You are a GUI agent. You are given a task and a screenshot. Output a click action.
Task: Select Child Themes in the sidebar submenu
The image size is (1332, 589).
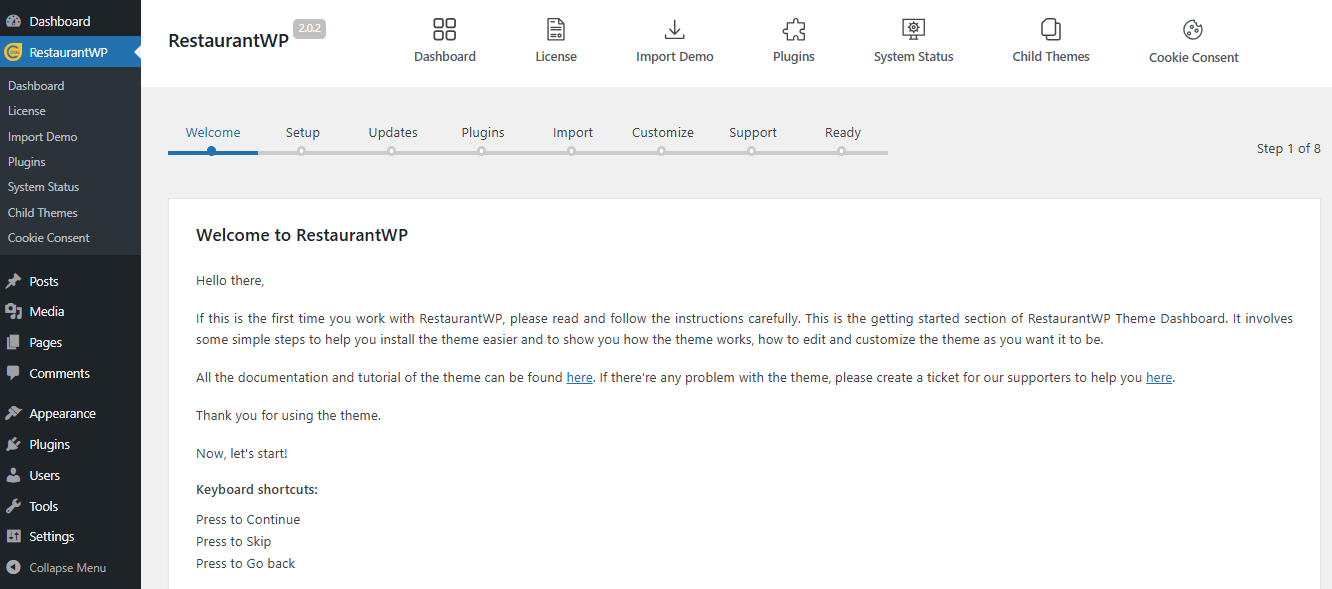pyautogui.click(x=42, y=213)
